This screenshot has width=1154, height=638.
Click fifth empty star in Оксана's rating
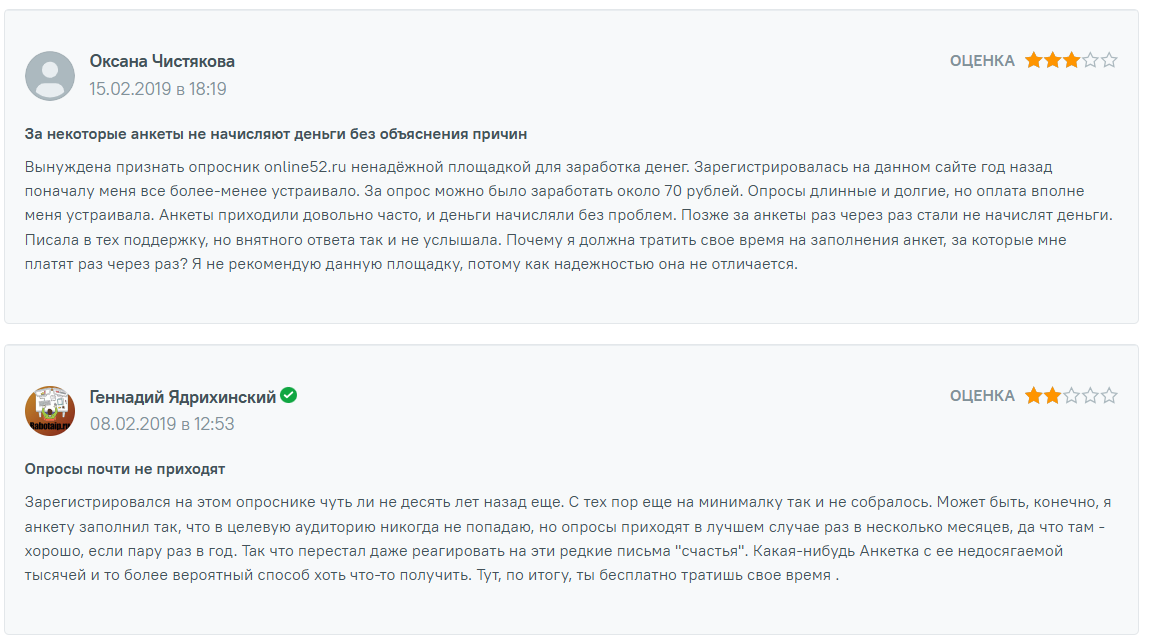click(1109, 61)
